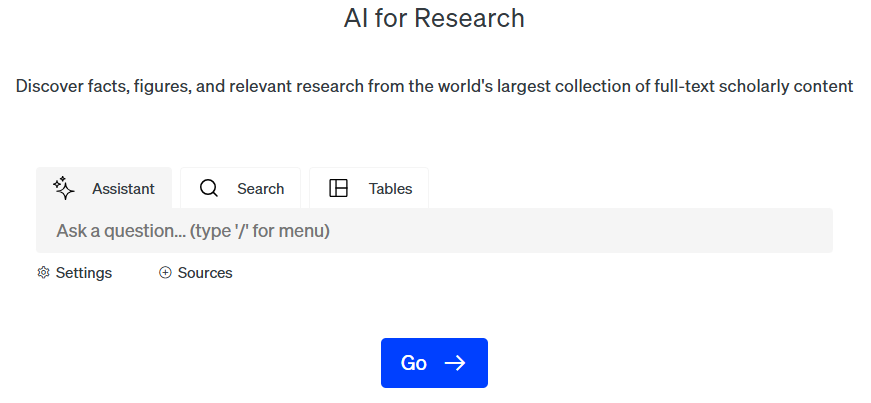
Task: Click the sparkle icon on Assistant tab
Action: [x=64, y=188]
